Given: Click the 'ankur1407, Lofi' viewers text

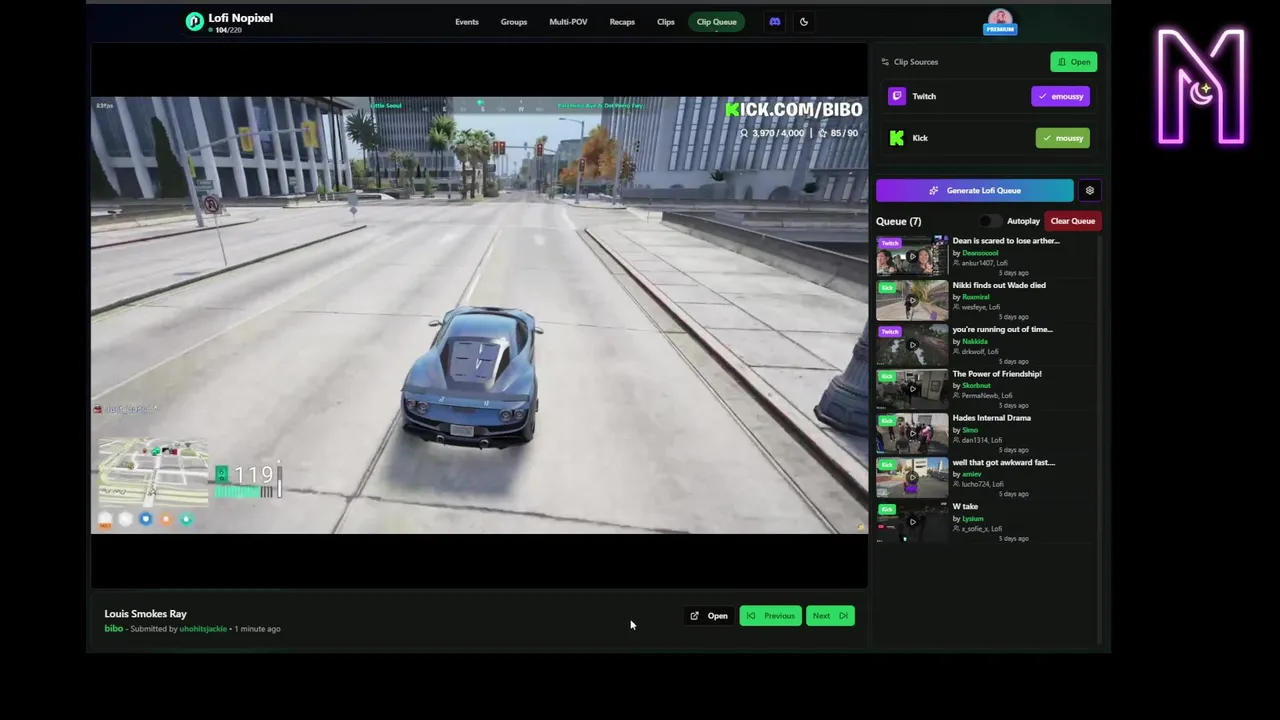Looking at the screenshot, I should (x=986, y=263).
